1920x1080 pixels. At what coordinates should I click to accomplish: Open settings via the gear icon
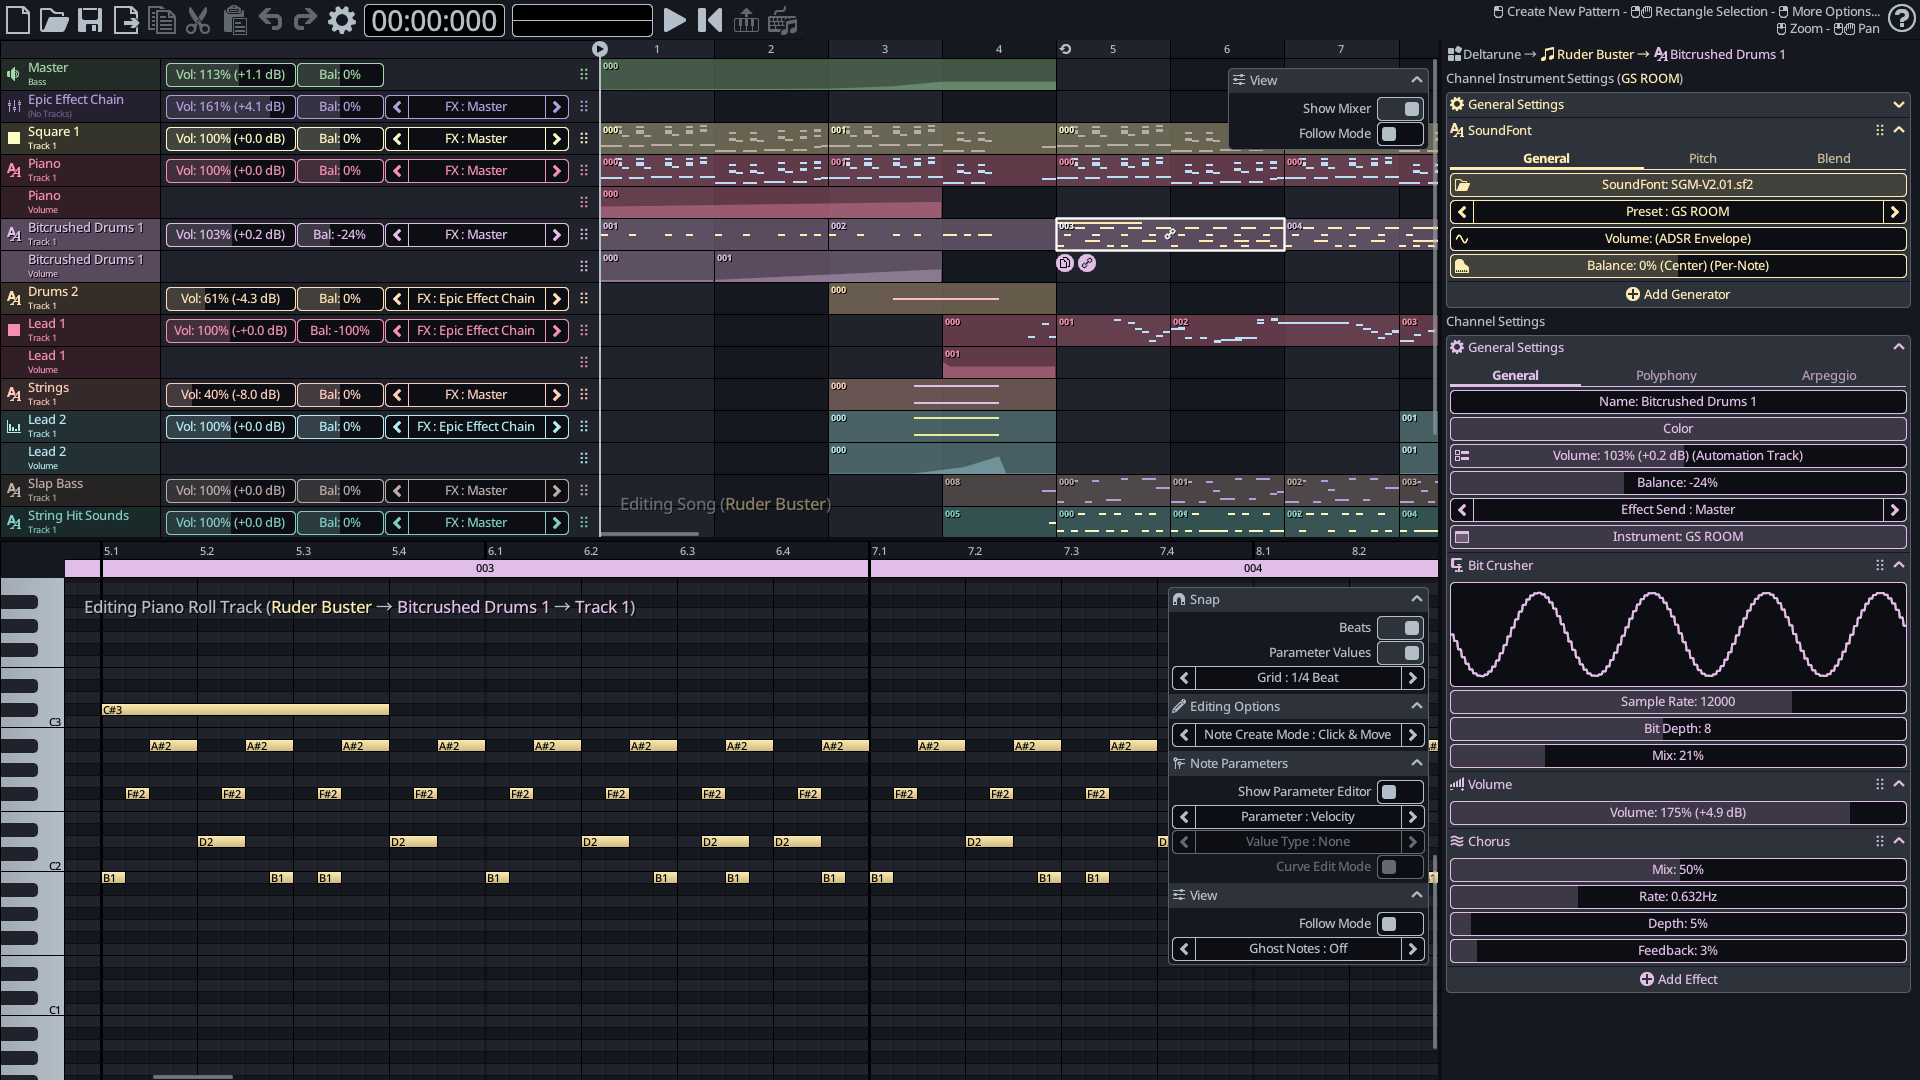point(342,20)
